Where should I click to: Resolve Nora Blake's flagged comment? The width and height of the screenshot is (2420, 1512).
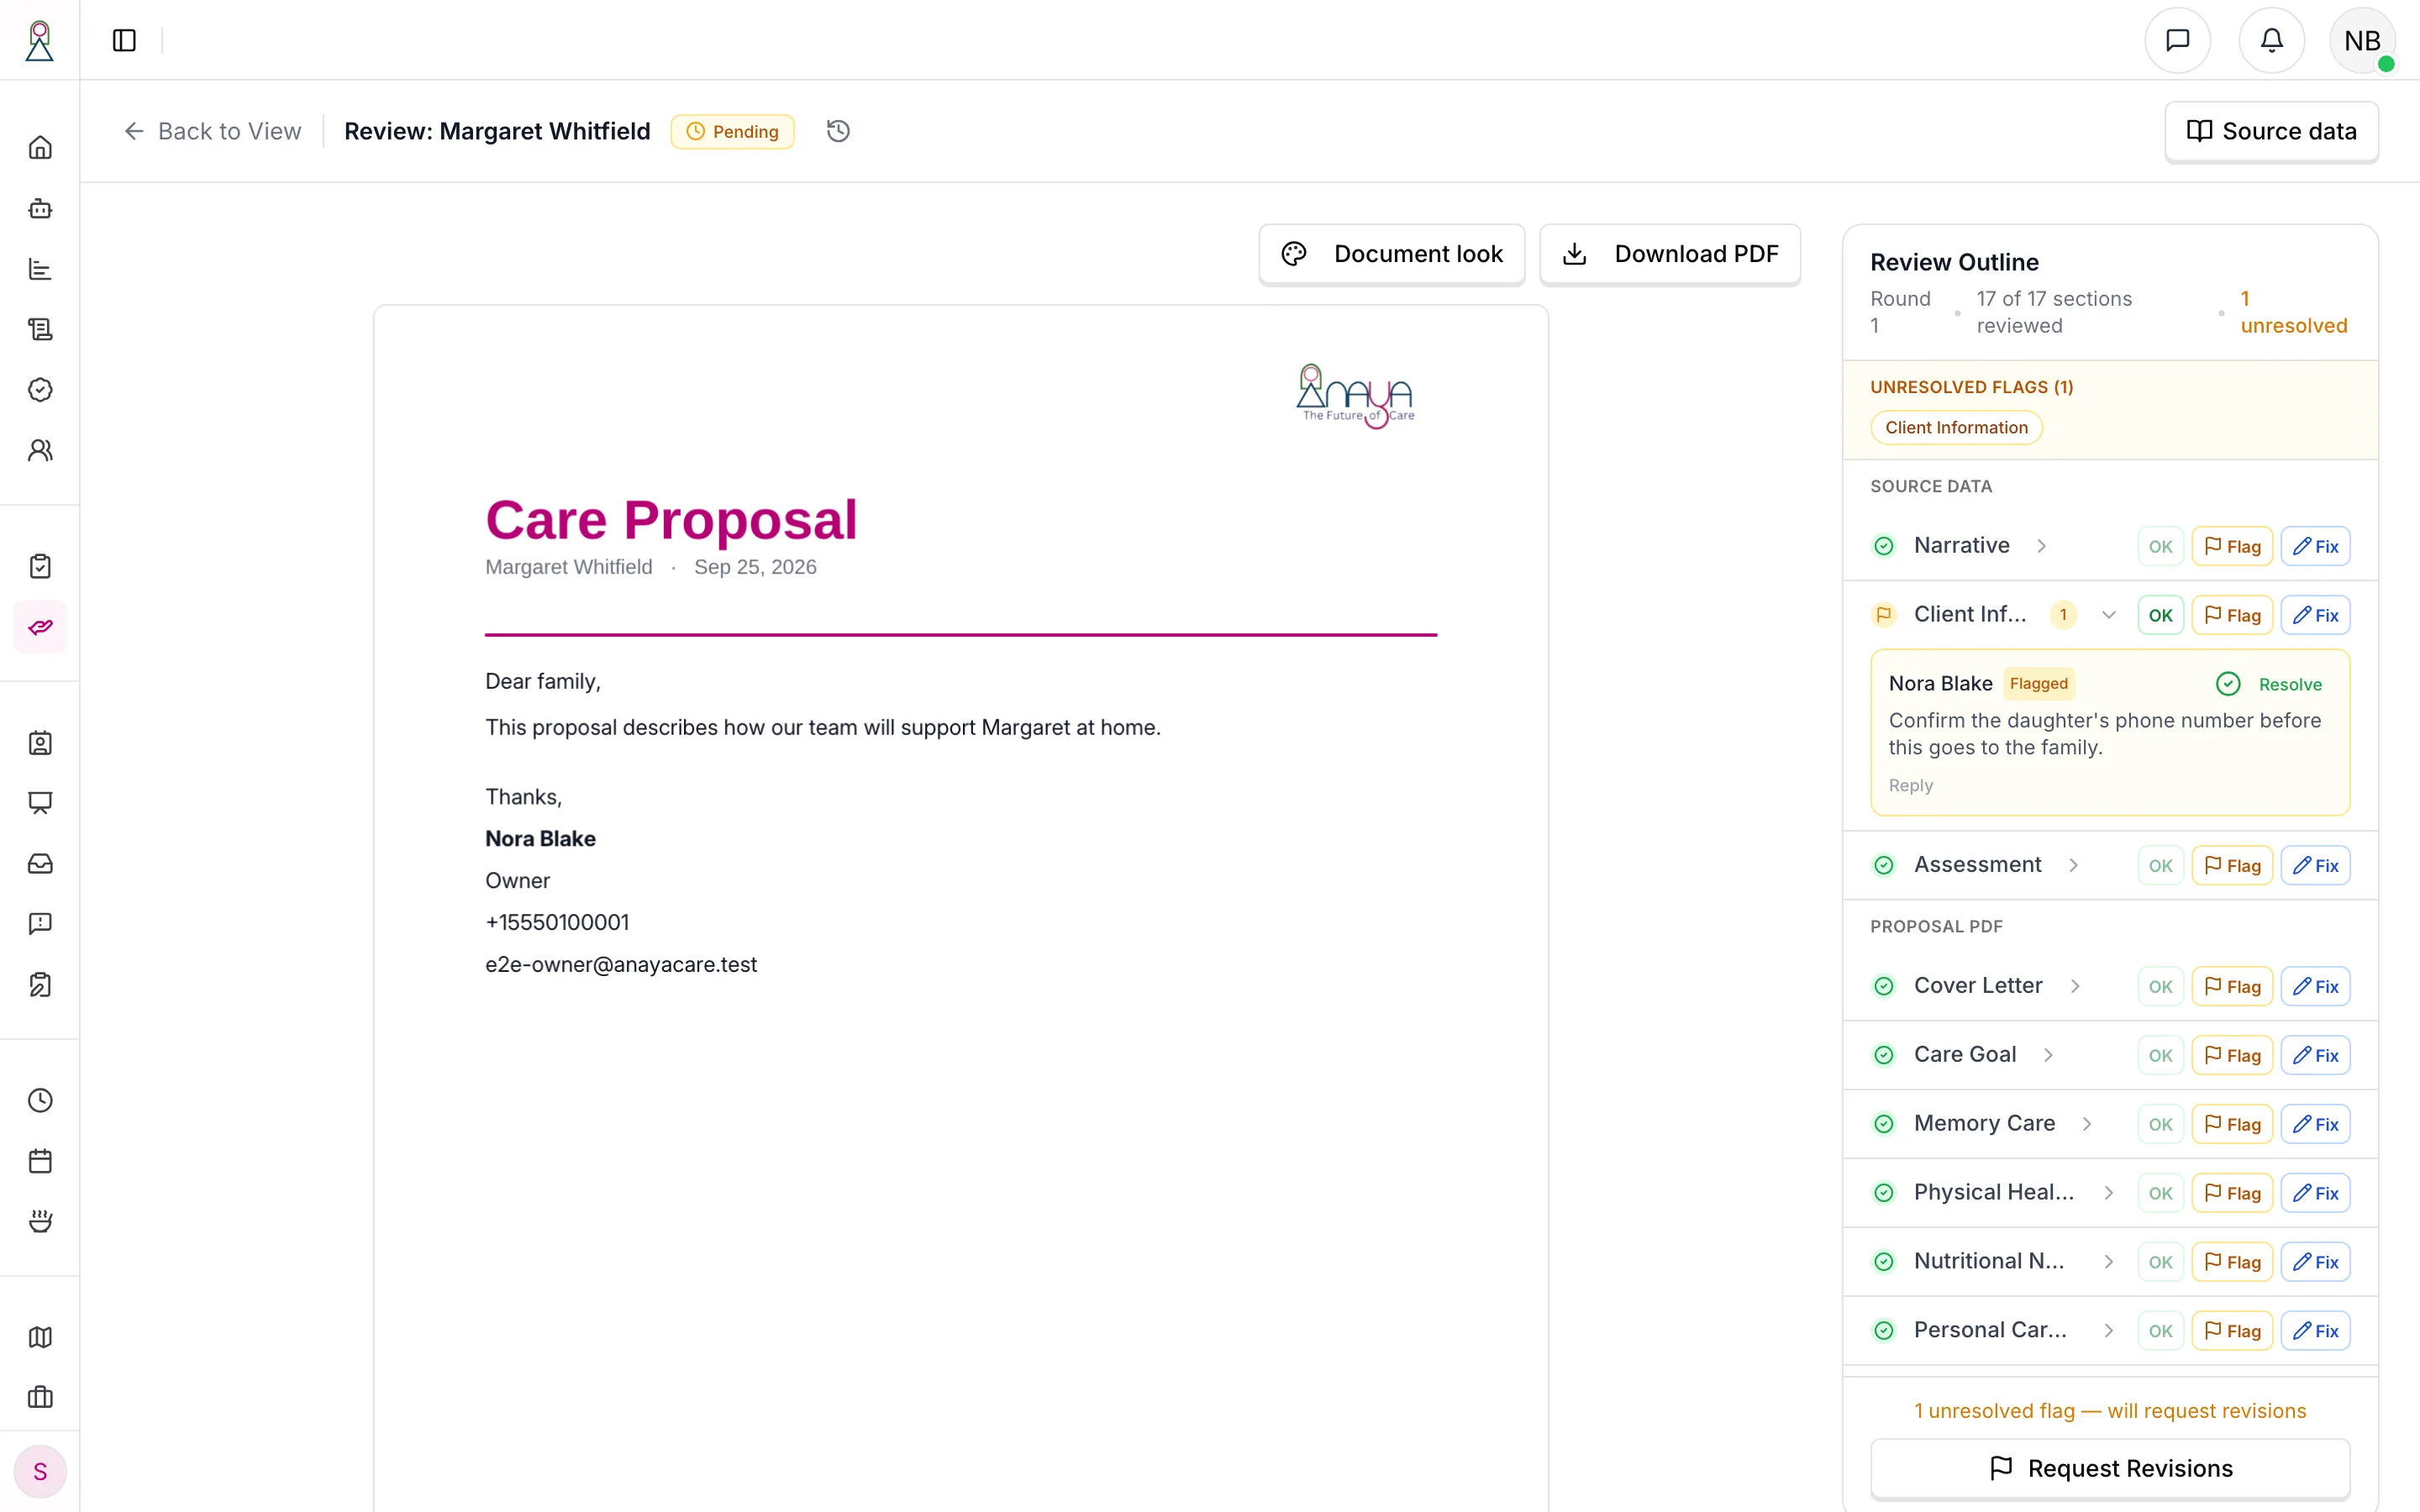coord(2269,684)
